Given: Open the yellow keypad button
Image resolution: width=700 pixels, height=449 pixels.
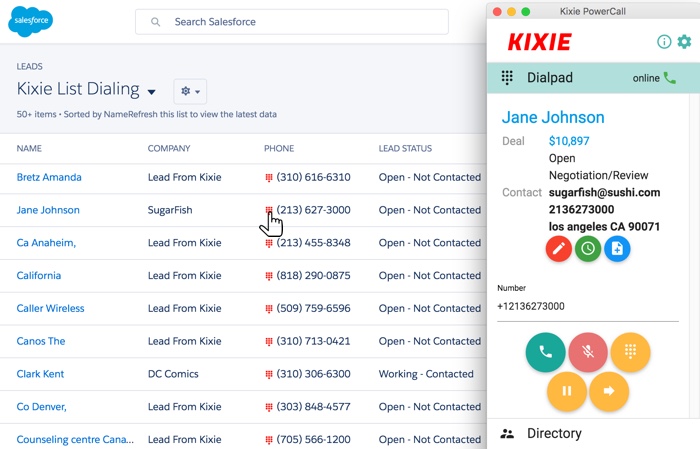Looking at the screenshot, I should [630, 352].
